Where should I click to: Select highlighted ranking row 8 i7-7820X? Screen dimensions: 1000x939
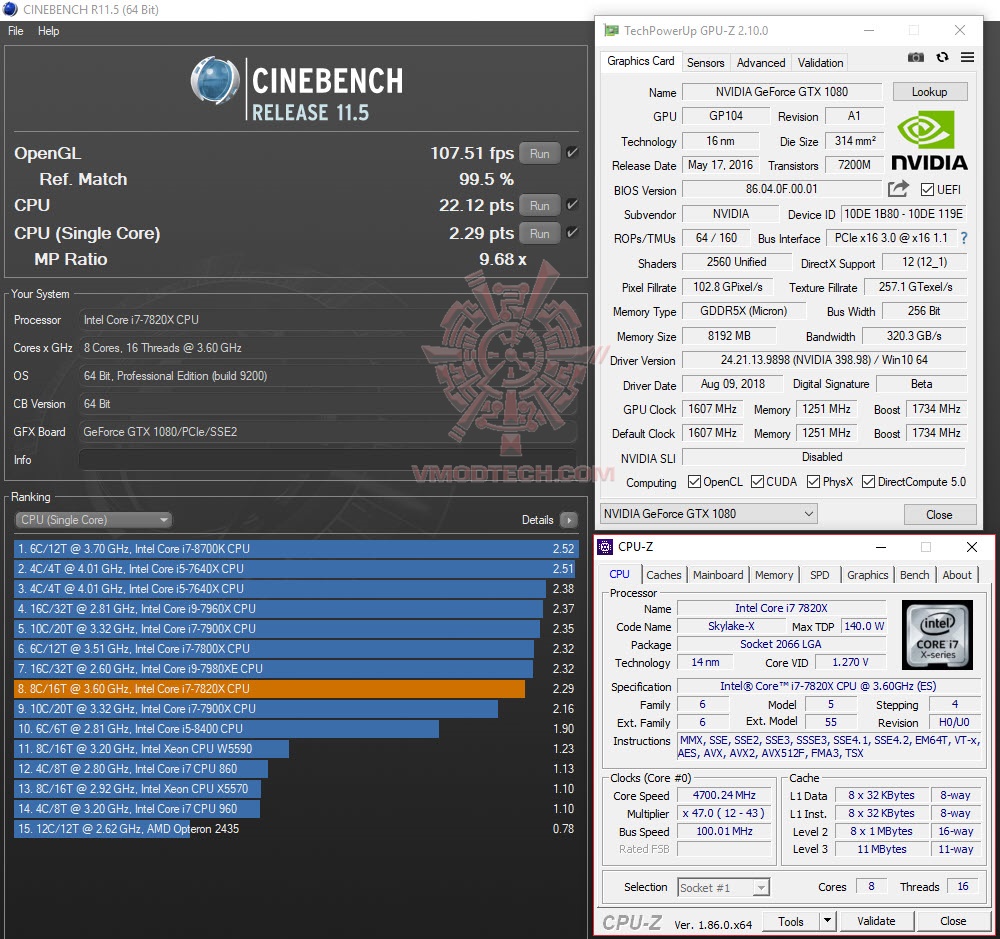coord(296,688)
